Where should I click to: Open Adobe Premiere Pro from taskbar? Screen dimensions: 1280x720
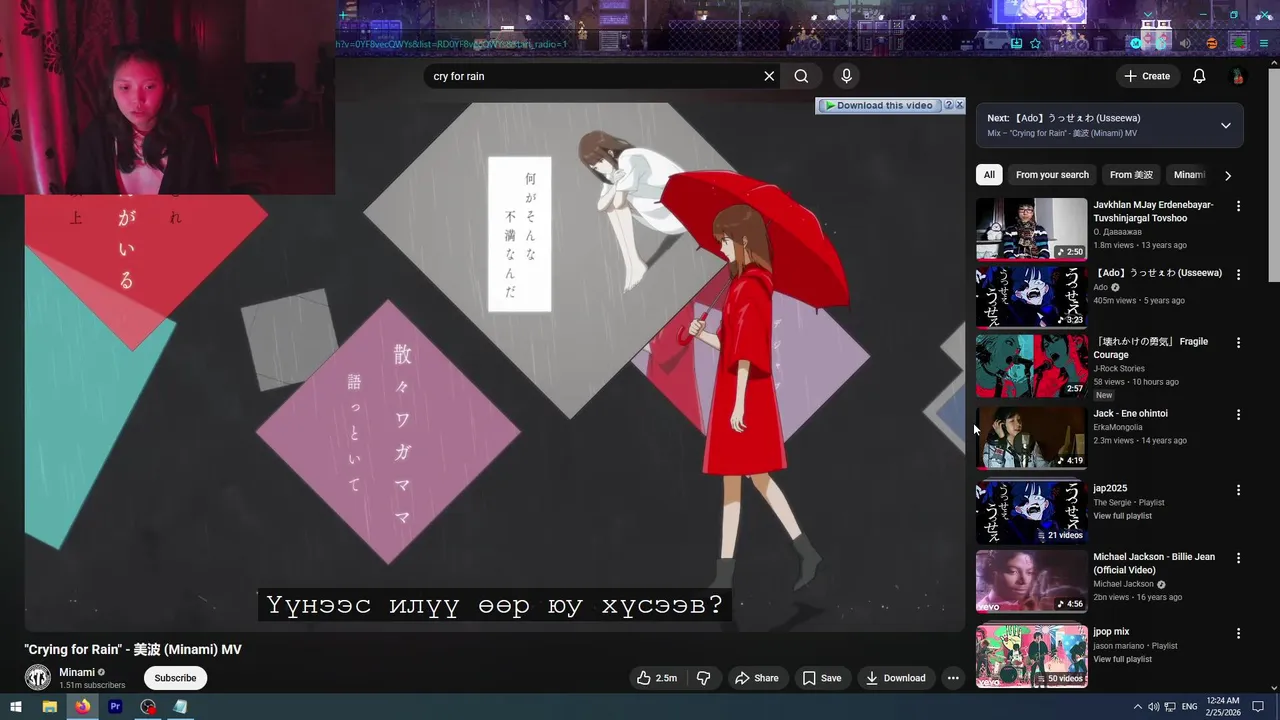(x=115, y=707)
